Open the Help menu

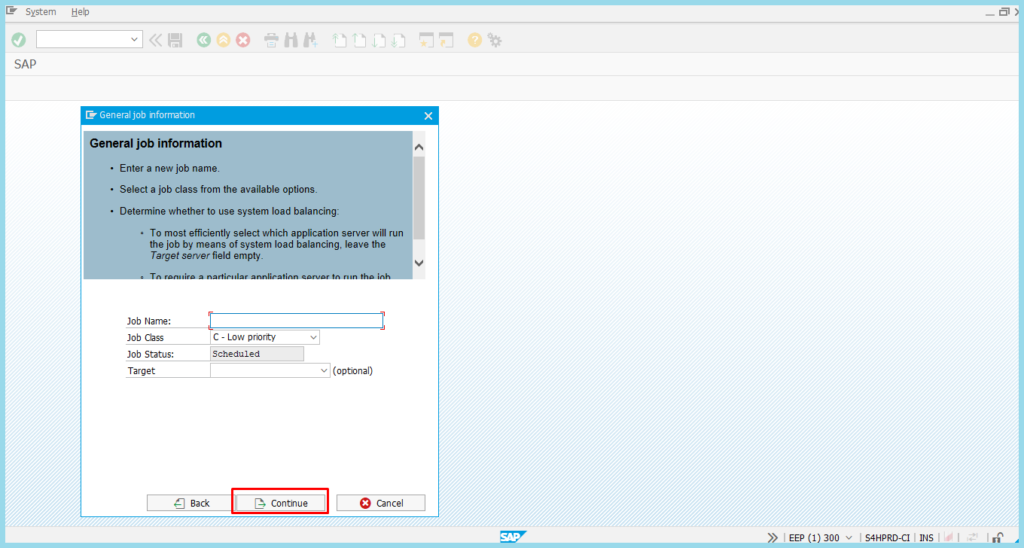[x=80, y=12]
